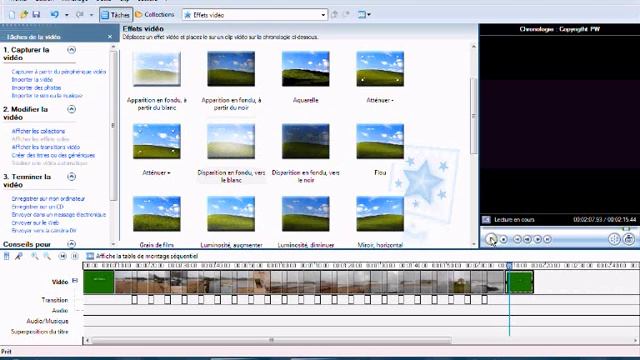
Task: Close the Tâches de la vidéo pane
Action: click(110, 37)
